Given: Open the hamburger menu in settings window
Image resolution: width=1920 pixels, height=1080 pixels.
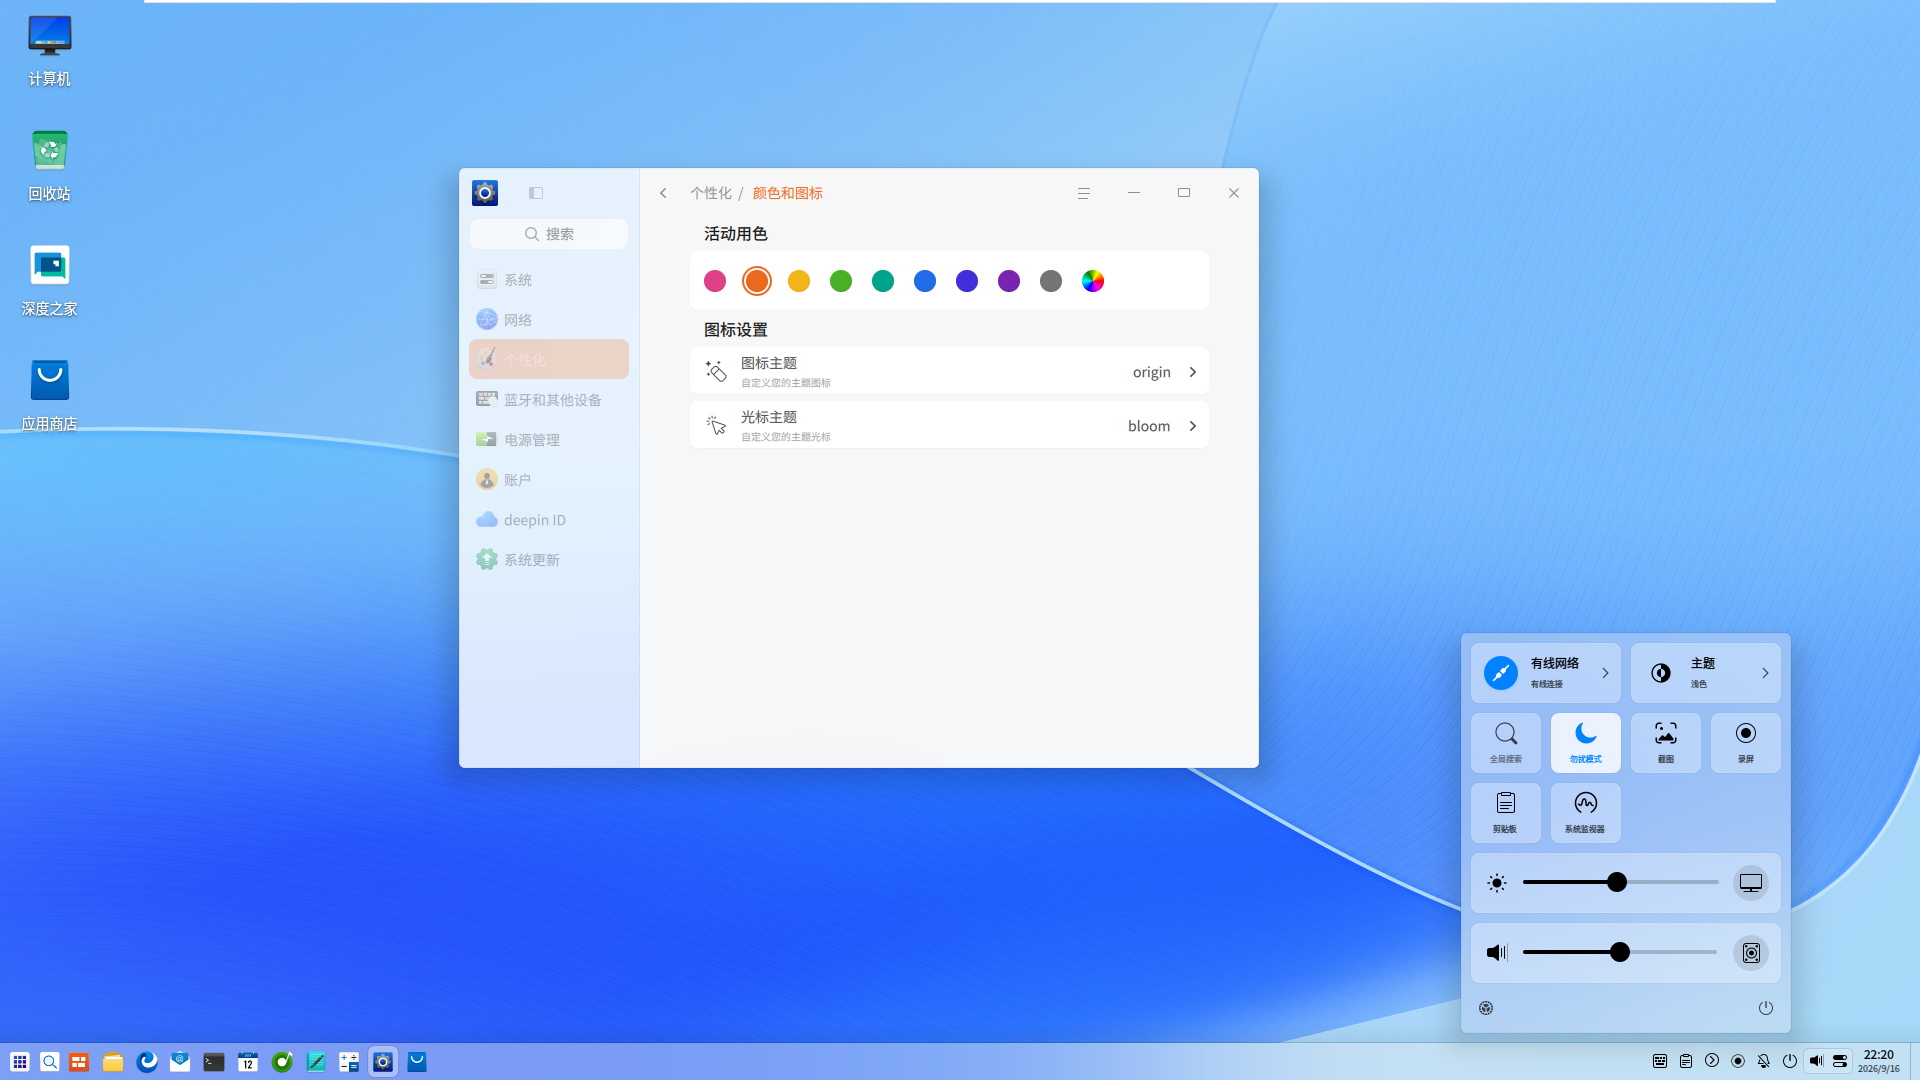Looking at the screenshot, I should tap(1083, 193).
